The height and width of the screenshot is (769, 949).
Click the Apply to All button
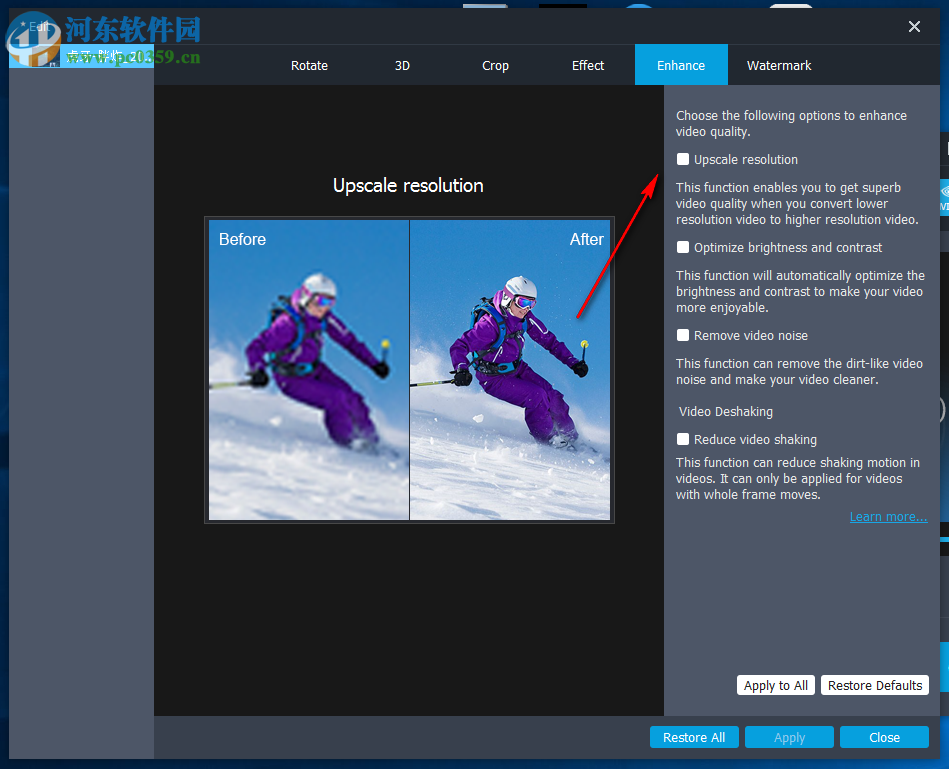tap(776, 685)
